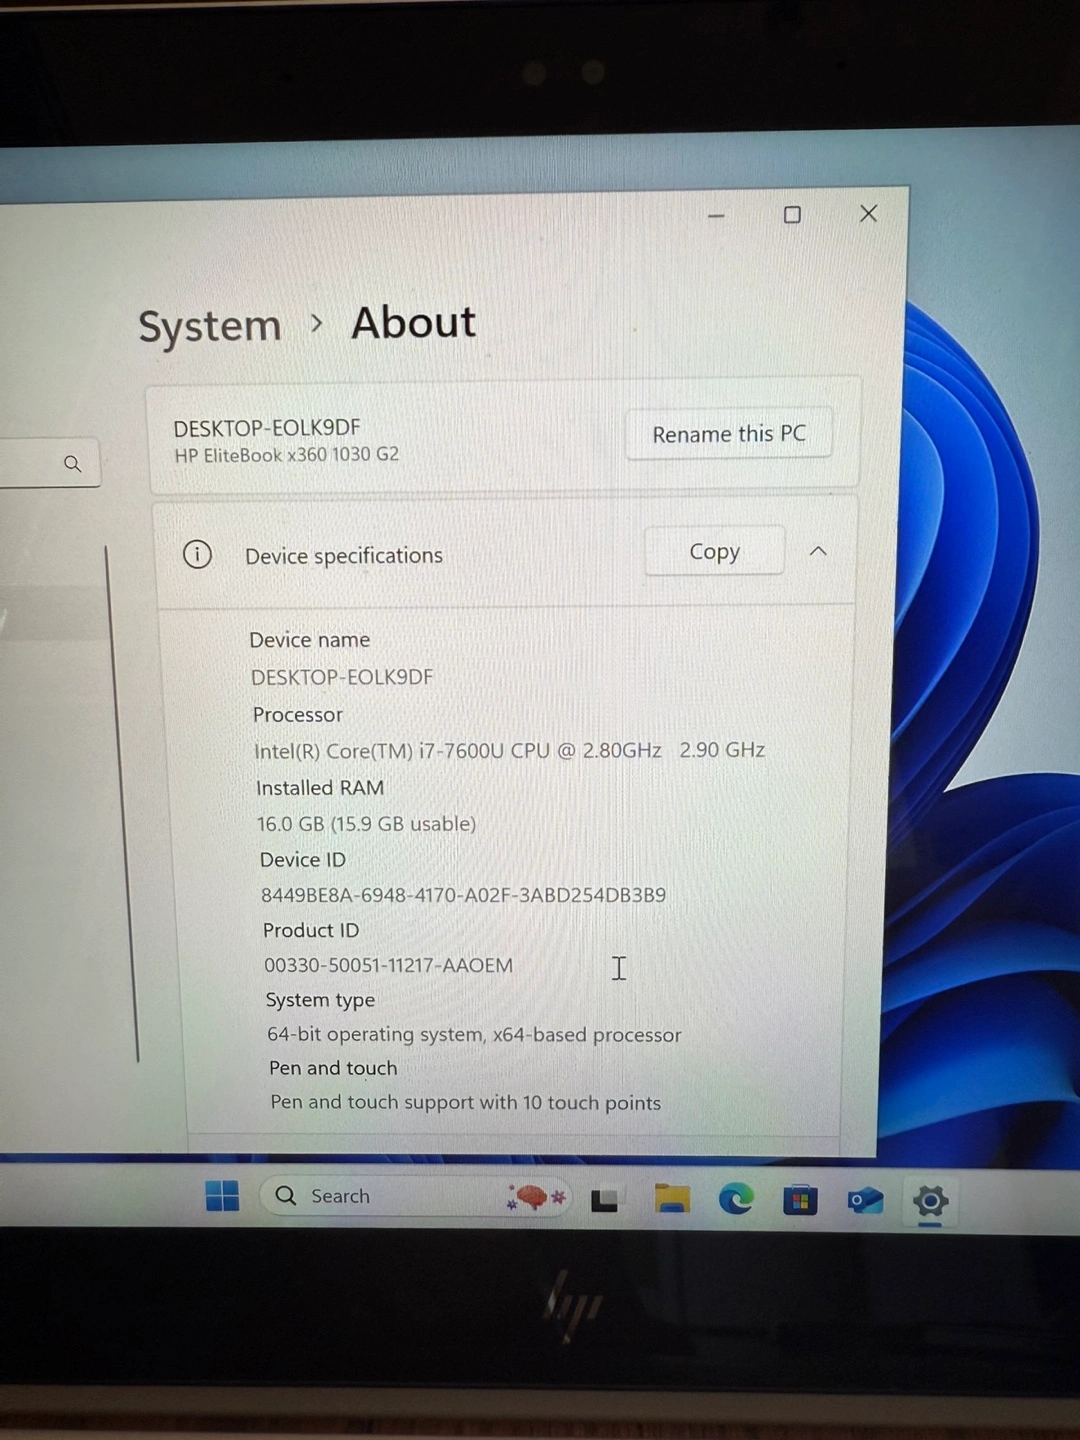Click the Device ID value 8449BE8A-6948
The image size is (1080, 1440).
coord(463,895)
